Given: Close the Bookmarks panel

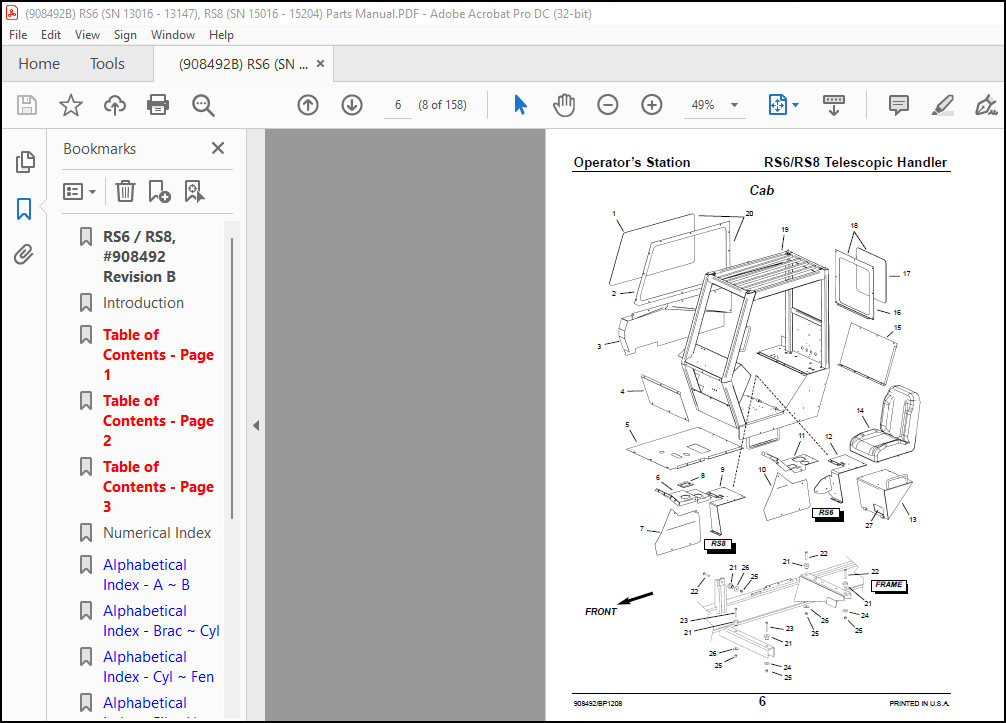Looking at the screenshot, I should pyautogui.click(x=218, y=148).
